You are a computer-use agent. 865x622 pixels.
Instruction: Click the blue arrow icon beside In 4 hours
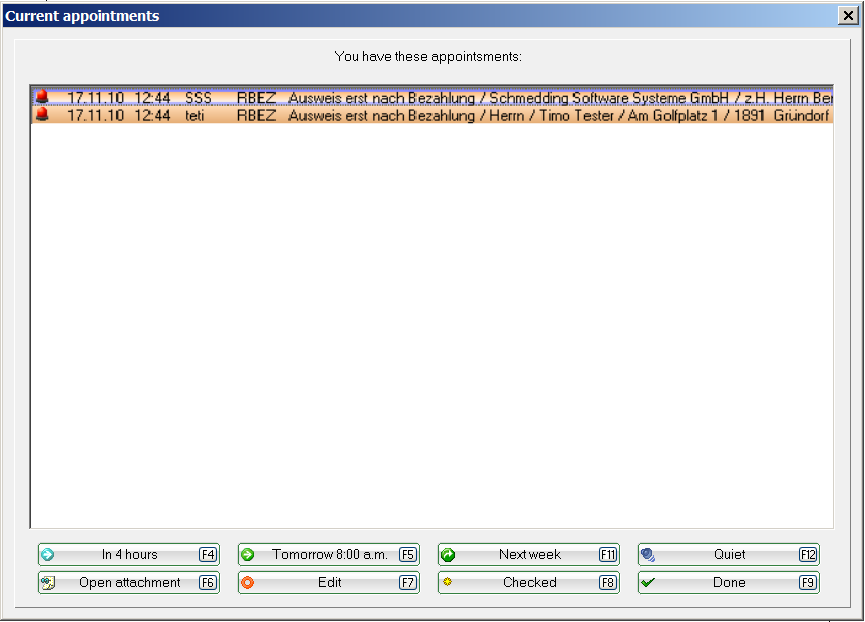pos(48,555)
